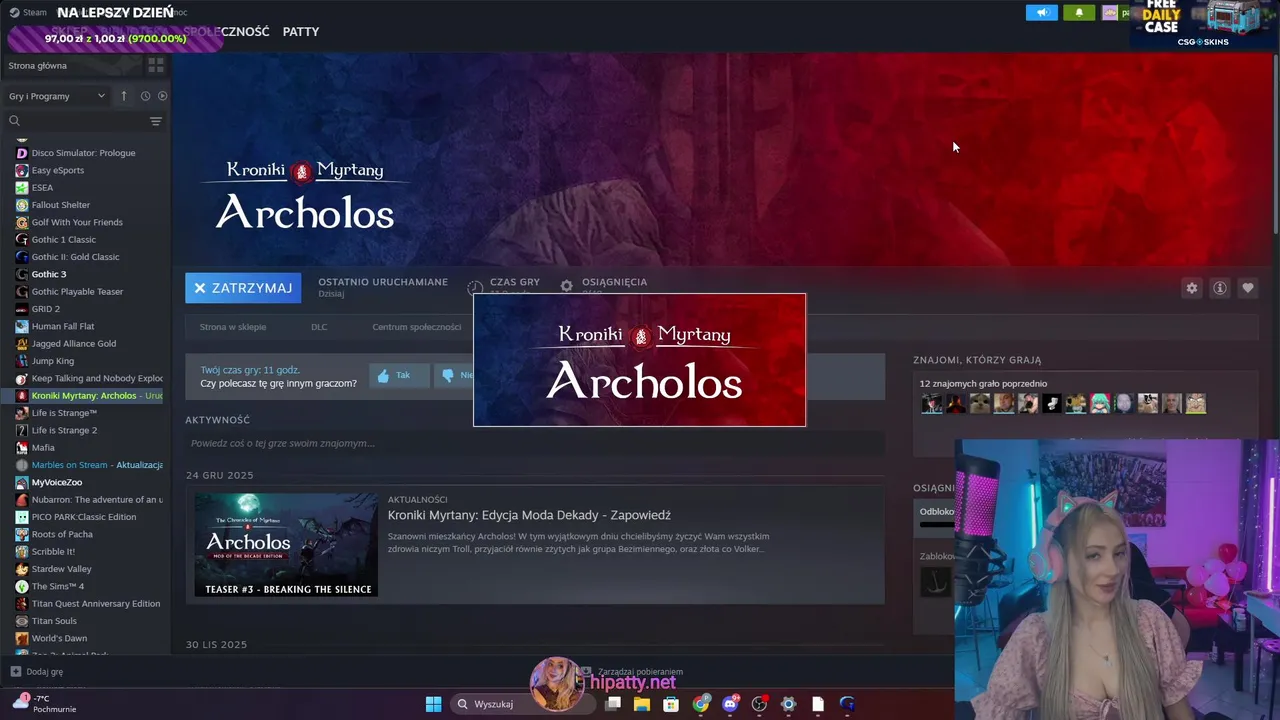Screen dimensions: 1280x720
Task: Select Life is Strange 2 entry
Action: coord(64,430)
